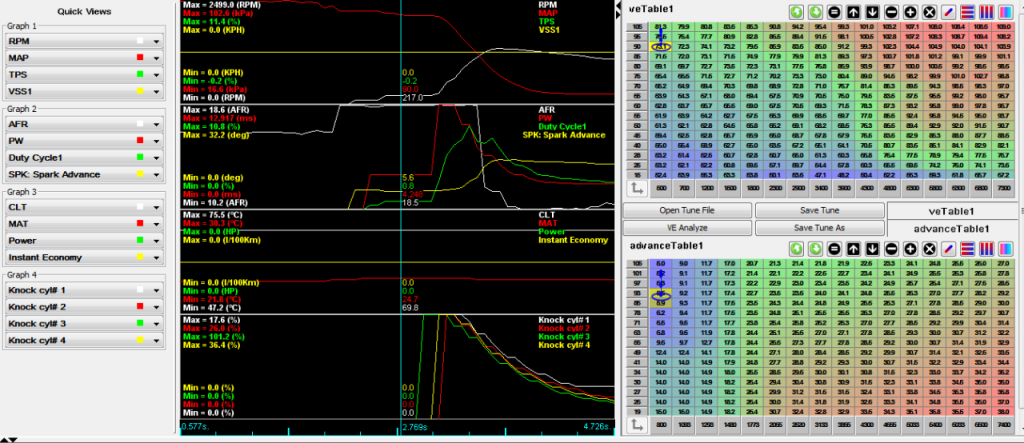1024x443 pixels.
Task: Click the Knock cyl# 1 field selector
Action: click(x=84, y=290)
